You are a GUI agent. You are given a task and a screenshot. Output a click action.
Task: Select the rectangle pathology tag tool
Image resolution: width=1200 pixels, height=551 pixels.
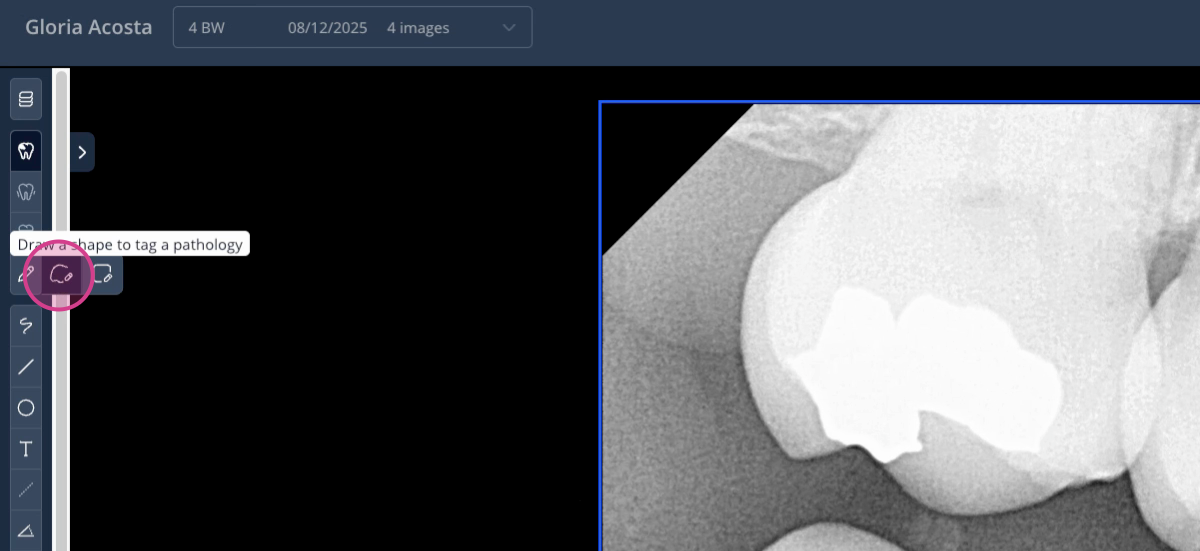102,273
